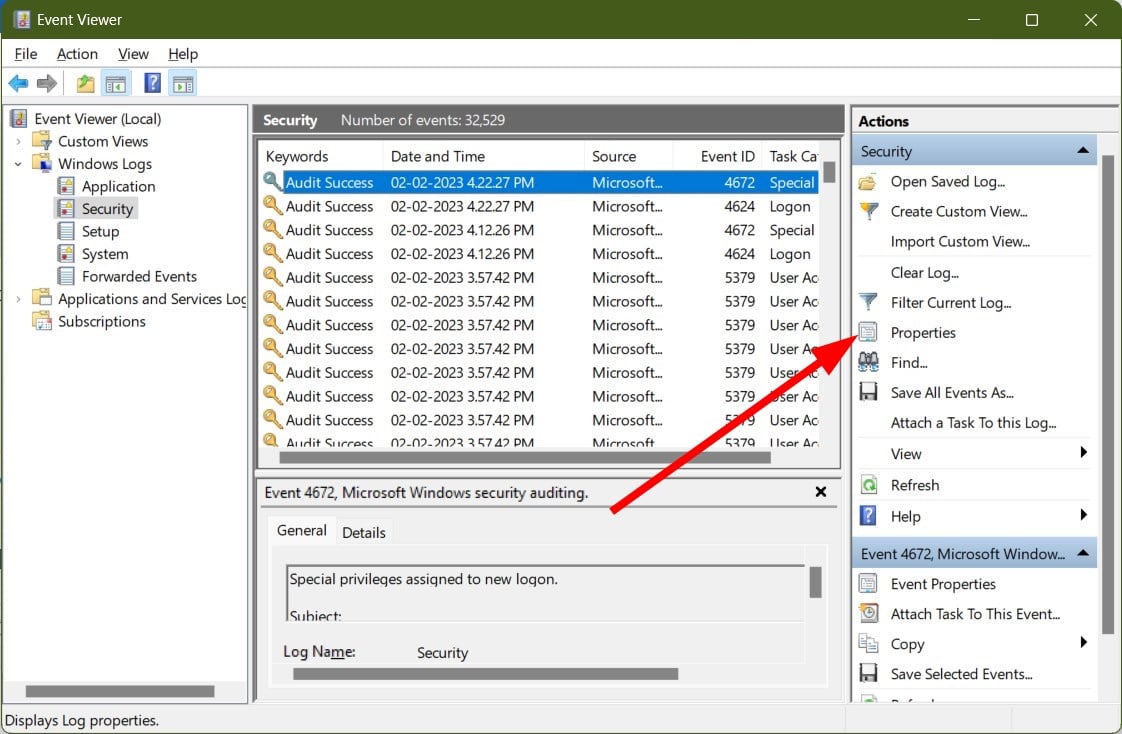Viewport: 1122px width, 734px height.
Task: Open the Copy submenu arrow in Actions
Action: click(1083, 642)
